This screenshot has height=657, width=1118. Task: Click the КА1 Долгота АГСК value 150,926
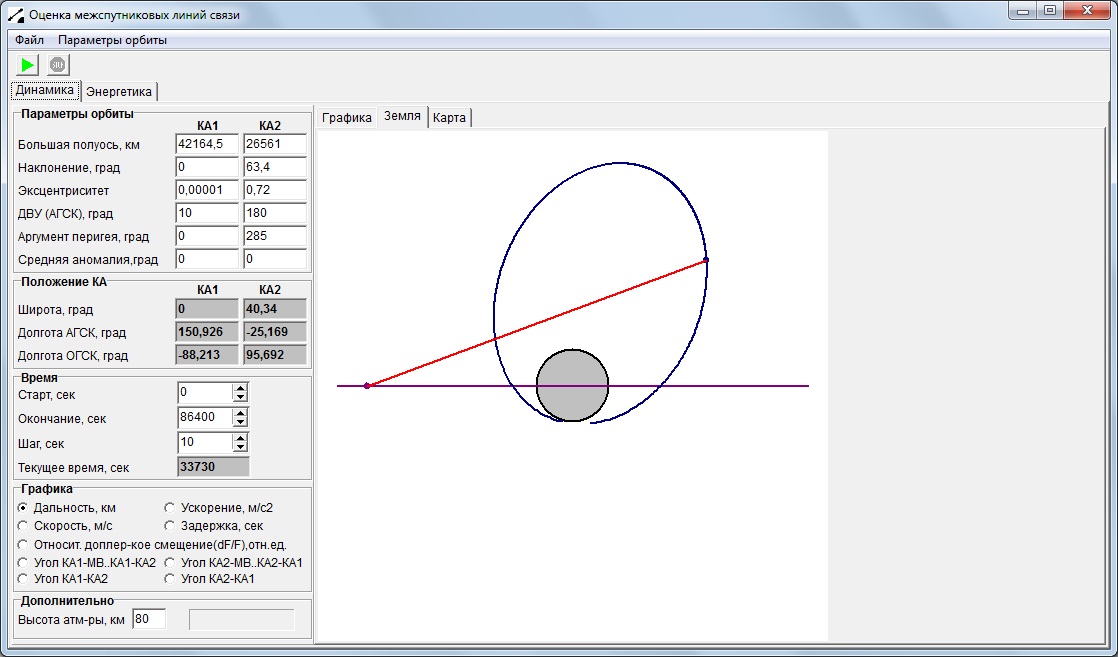coord(207,332)
